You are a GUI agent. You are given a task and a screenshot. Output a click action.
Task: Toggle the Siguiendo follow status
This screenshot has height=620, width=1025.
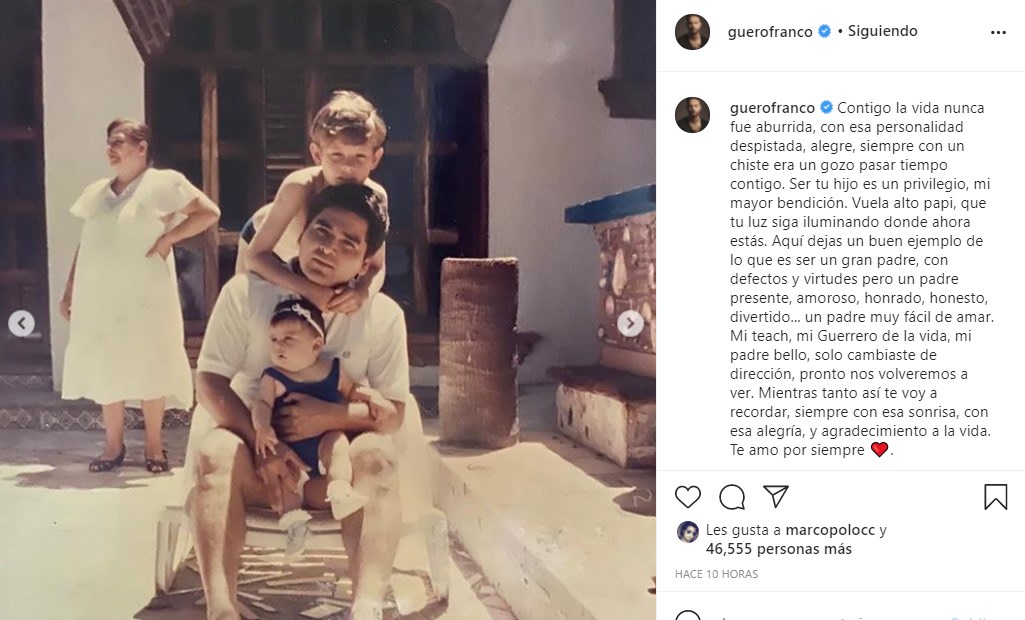coord(882,31)
